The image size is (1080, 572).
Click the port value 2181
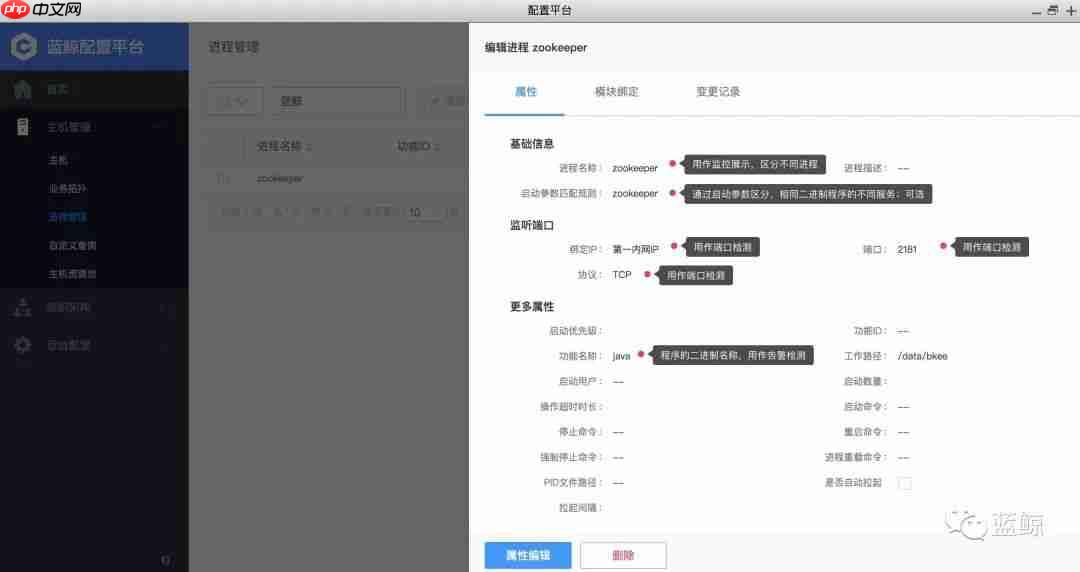(906, 249)
